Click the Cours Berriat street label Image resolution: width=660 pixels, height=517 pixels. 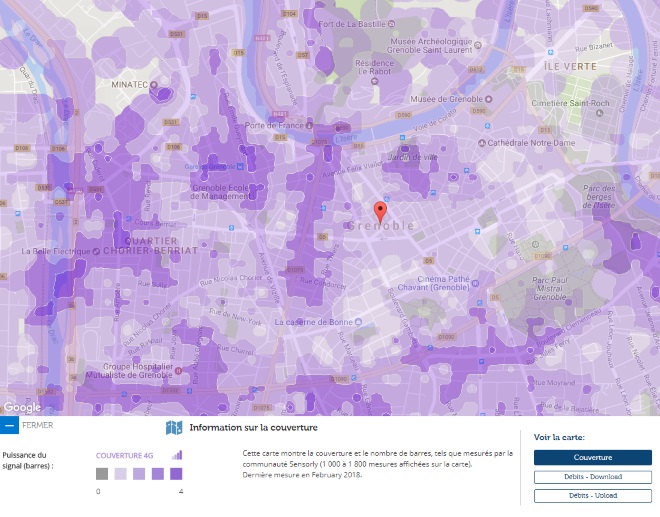tap(155, 223)
